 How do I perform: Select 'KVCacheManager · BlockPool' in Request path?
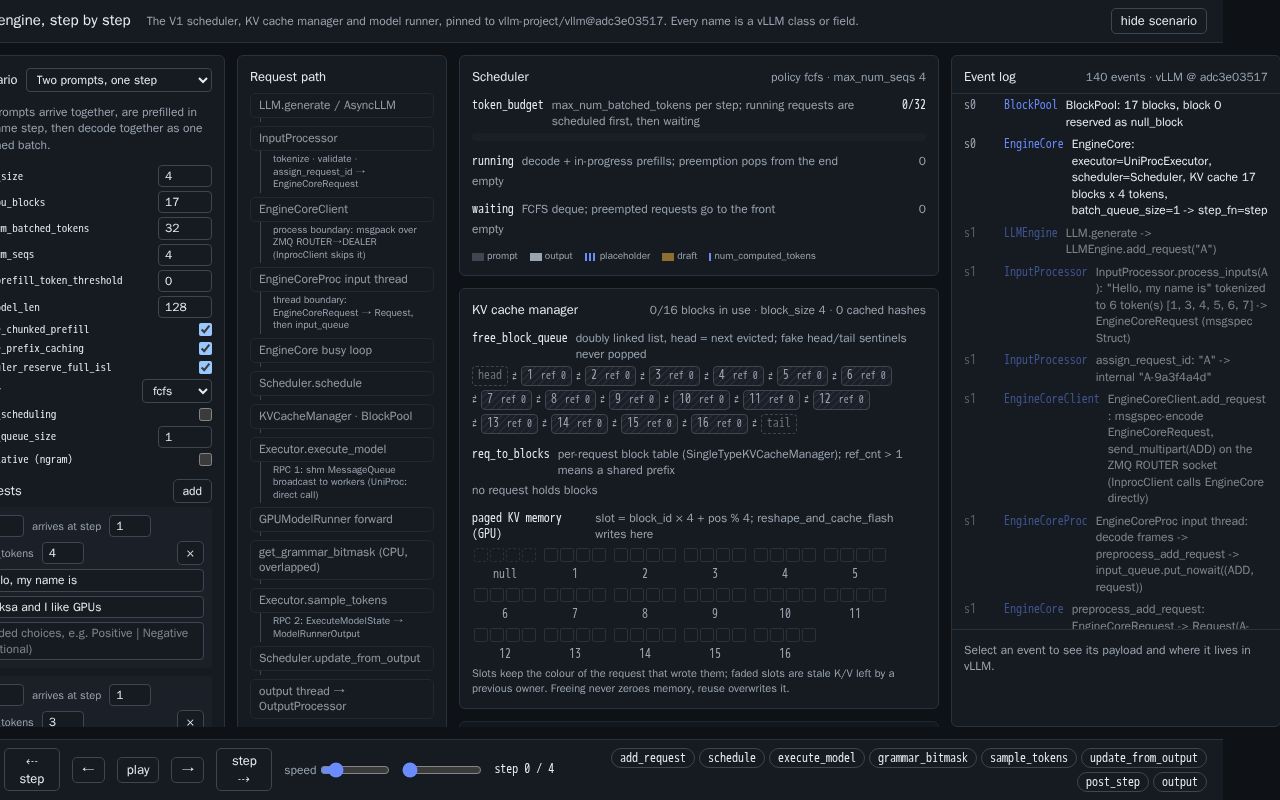pos(341,416)
